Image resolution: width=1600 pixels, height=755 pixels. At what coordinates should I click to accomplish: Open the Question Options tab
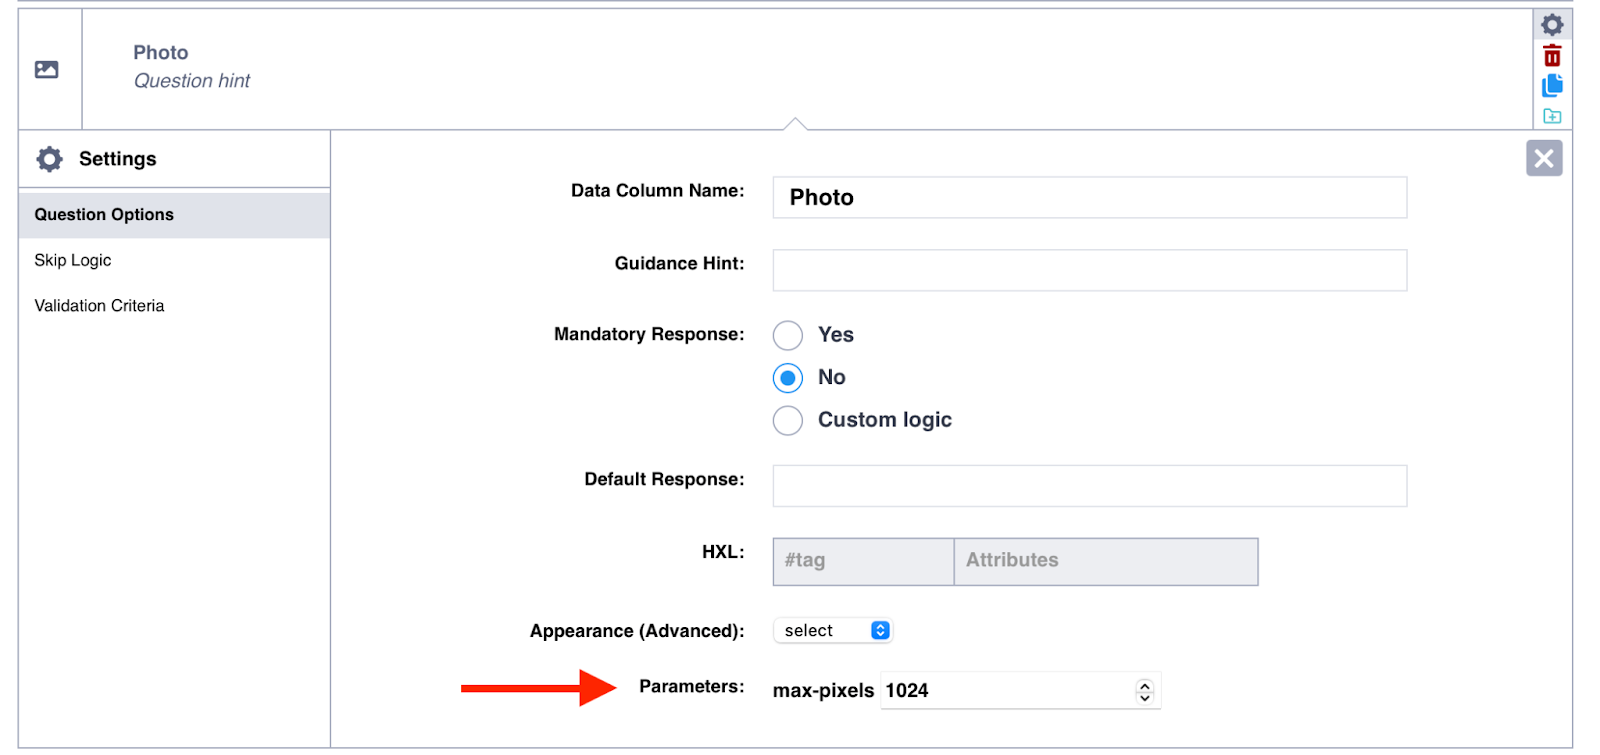(x=104, y=215)
